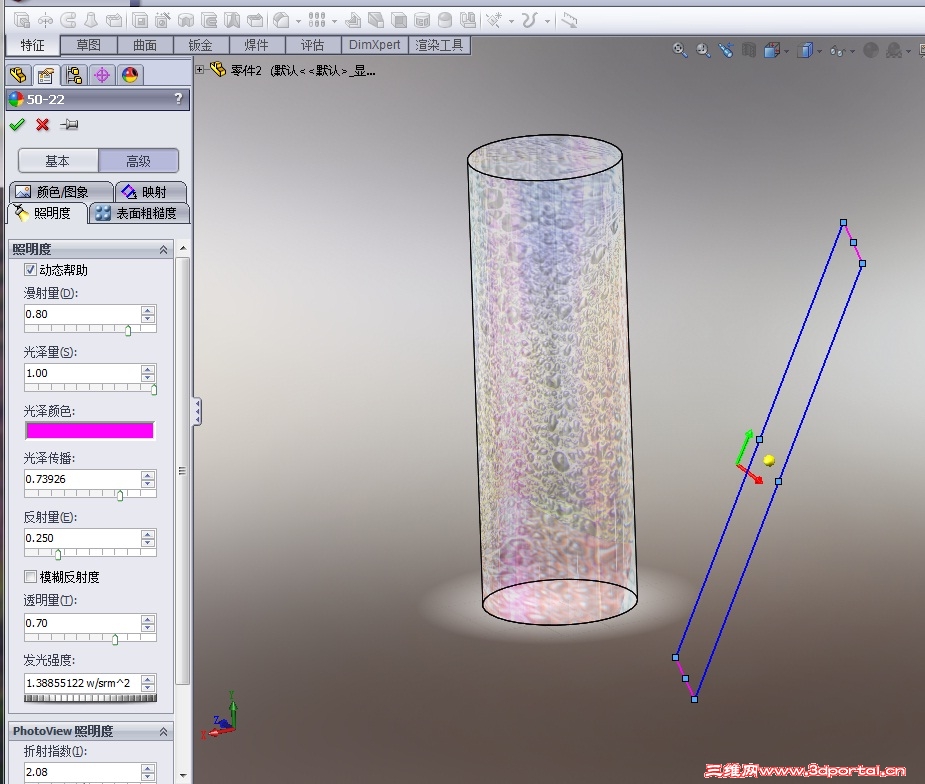Pin the 50-22 property panel open
925x784 pixels.
click(69, 124)
